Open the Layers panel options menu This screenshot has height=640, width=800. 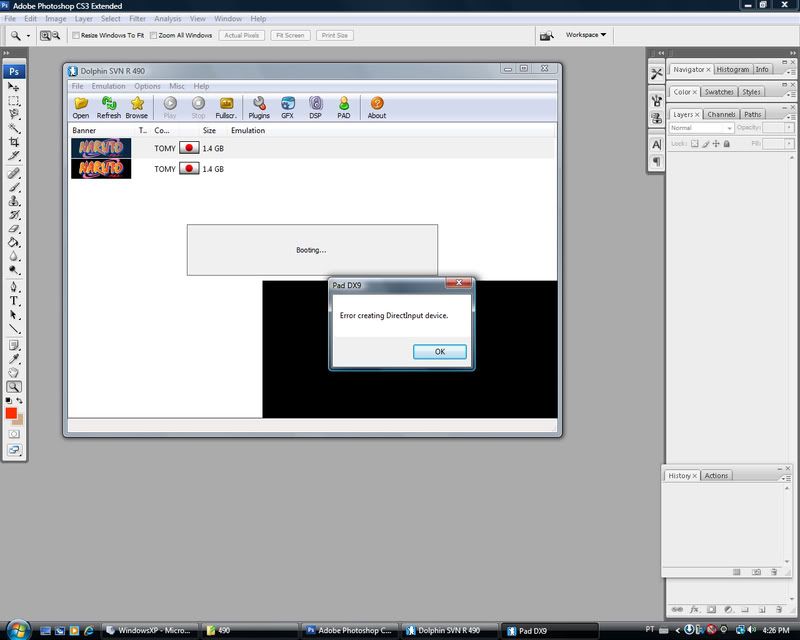pyautogui.click(x=790, y=117)
